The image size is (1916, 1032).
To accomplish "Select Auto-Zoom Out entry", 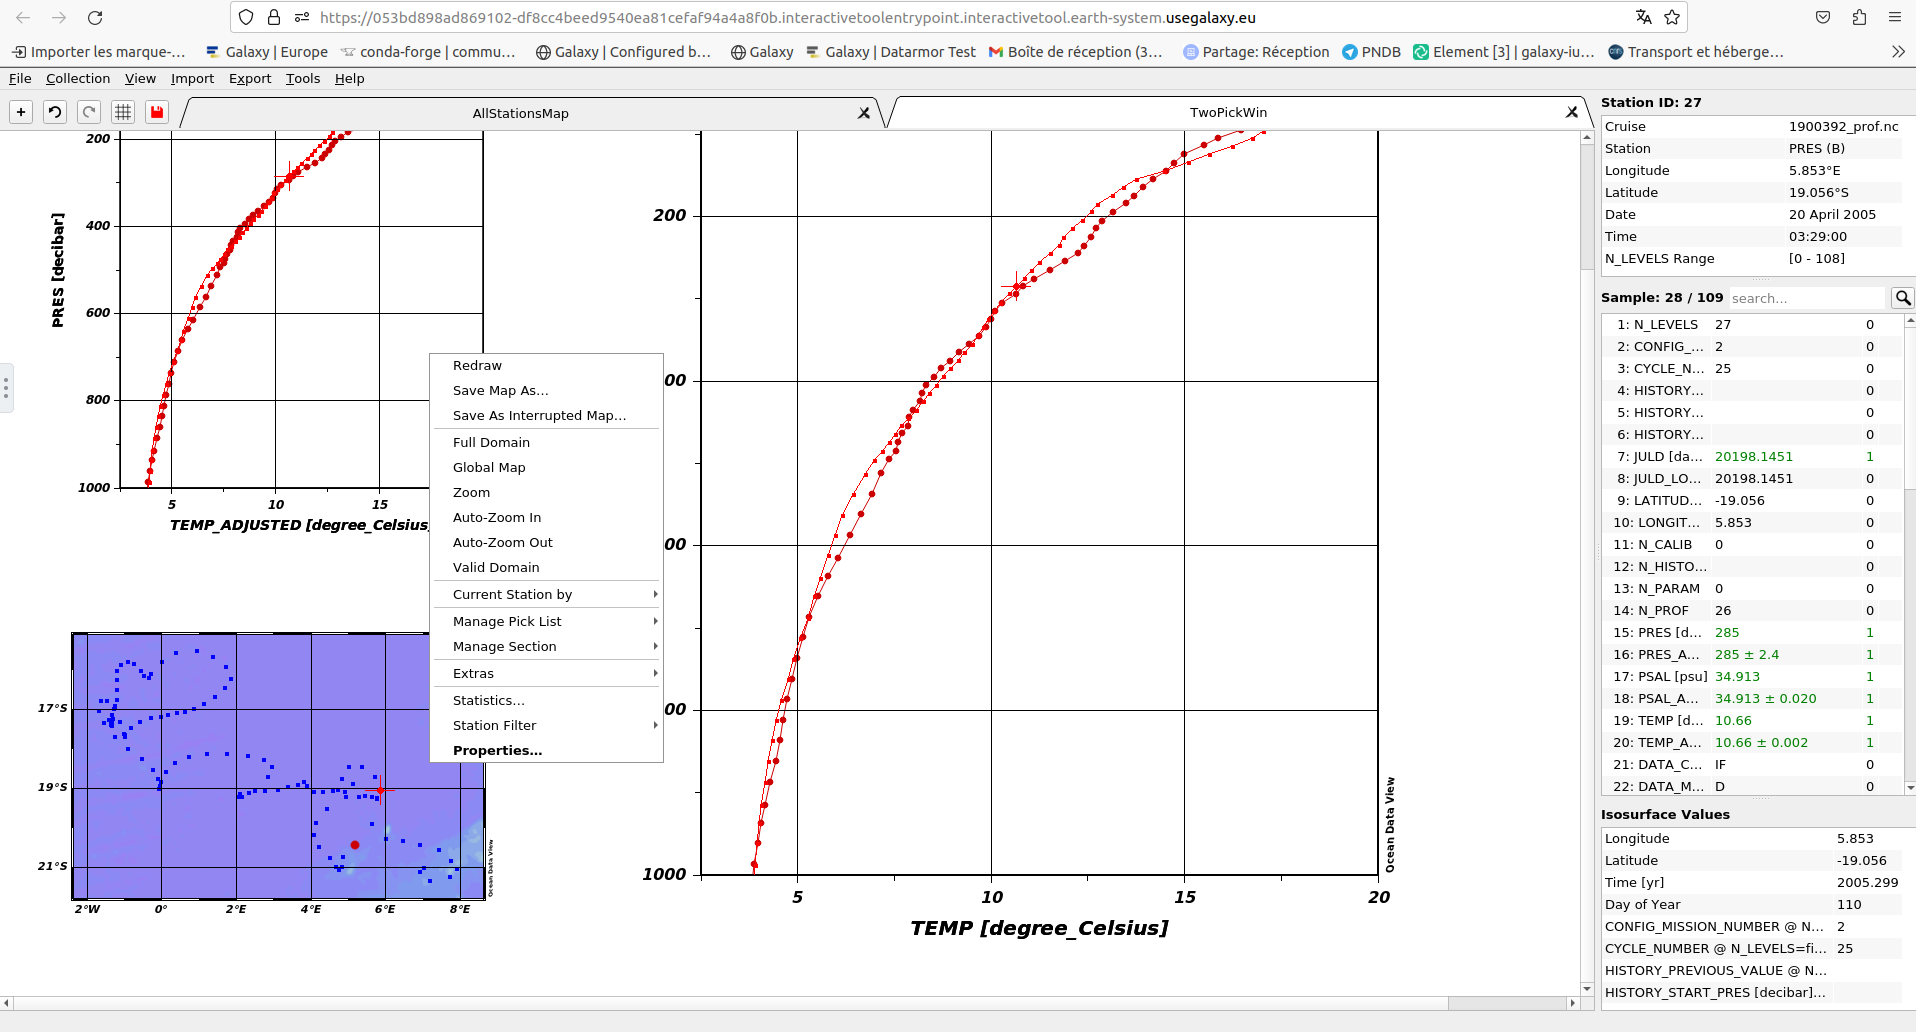I will (x=546, y=543).
